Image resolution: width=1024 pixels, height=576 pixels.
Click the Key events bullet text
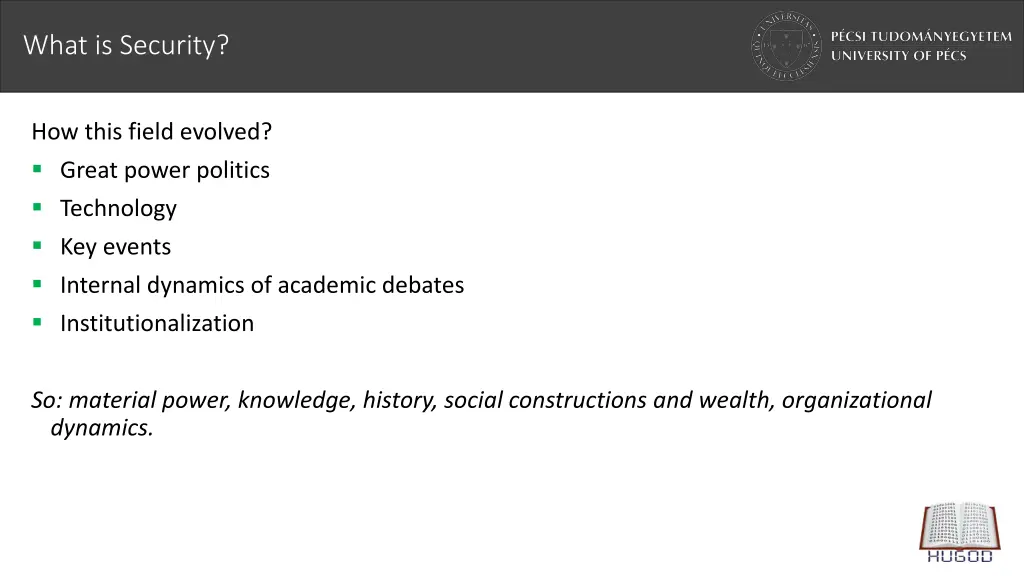(x=116, y=247)
